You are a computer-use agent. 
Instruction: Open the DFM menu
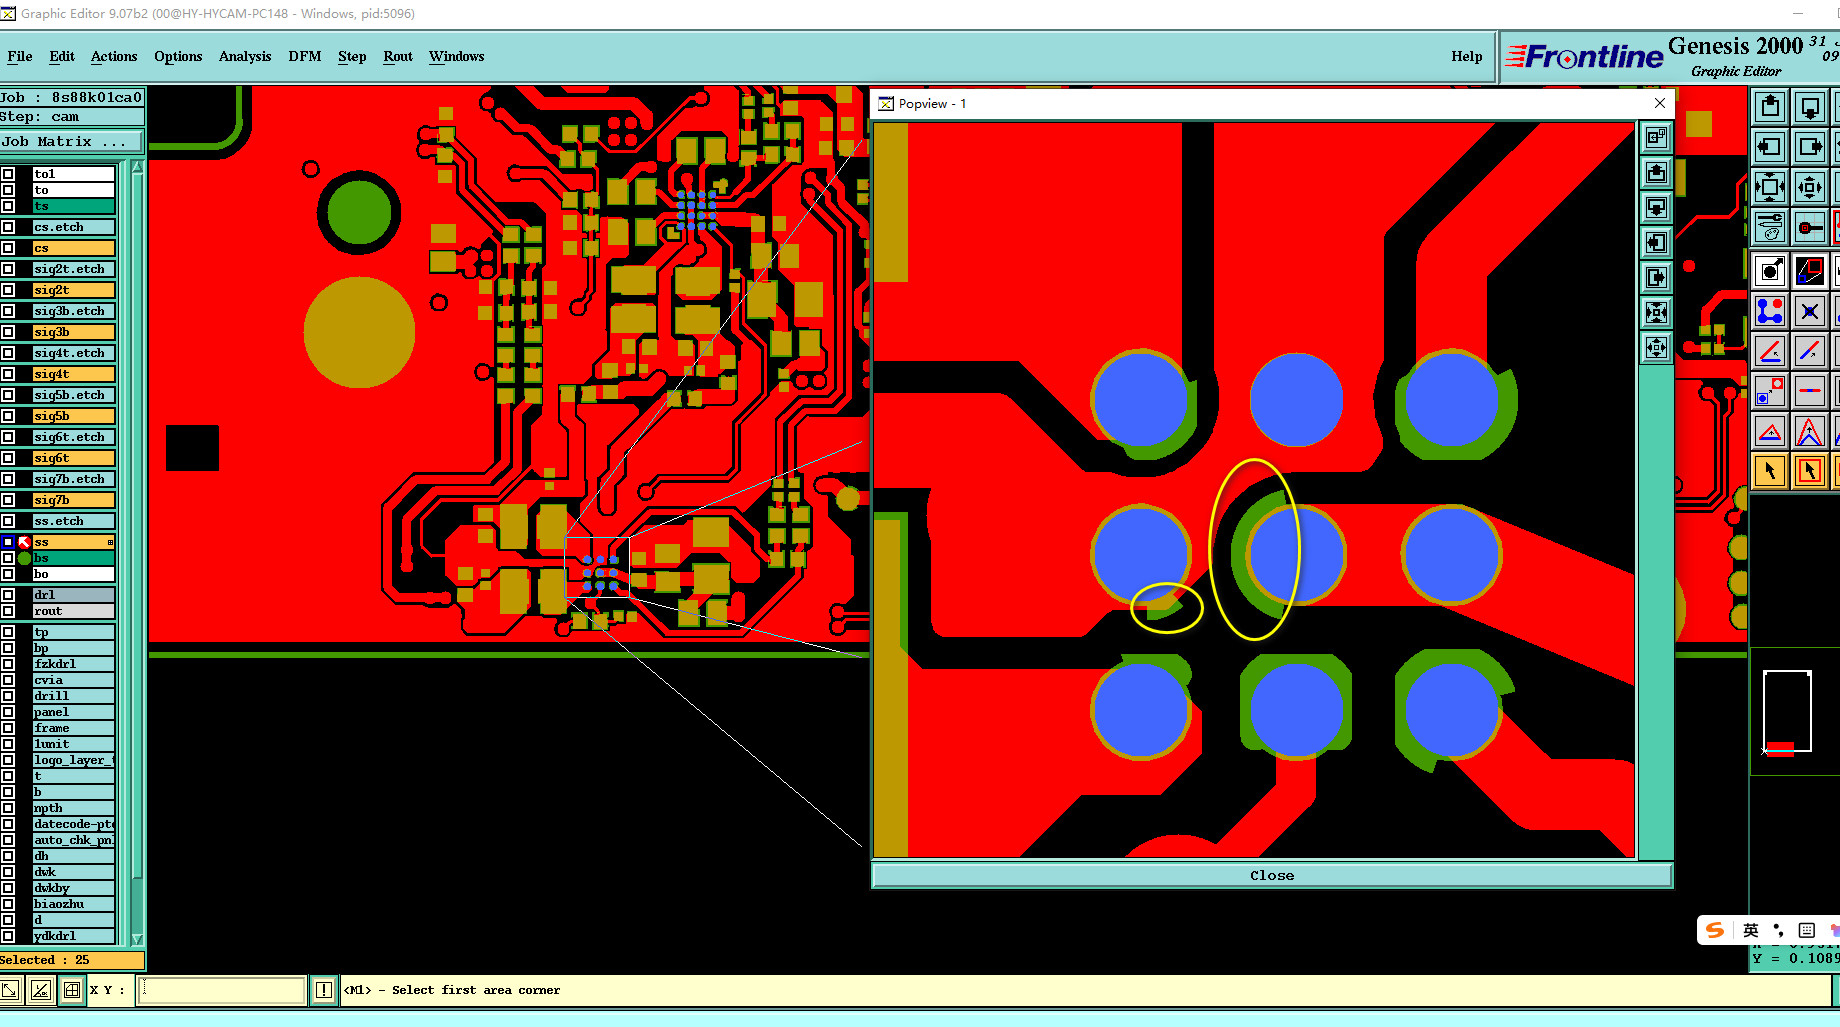pos(305,57)
